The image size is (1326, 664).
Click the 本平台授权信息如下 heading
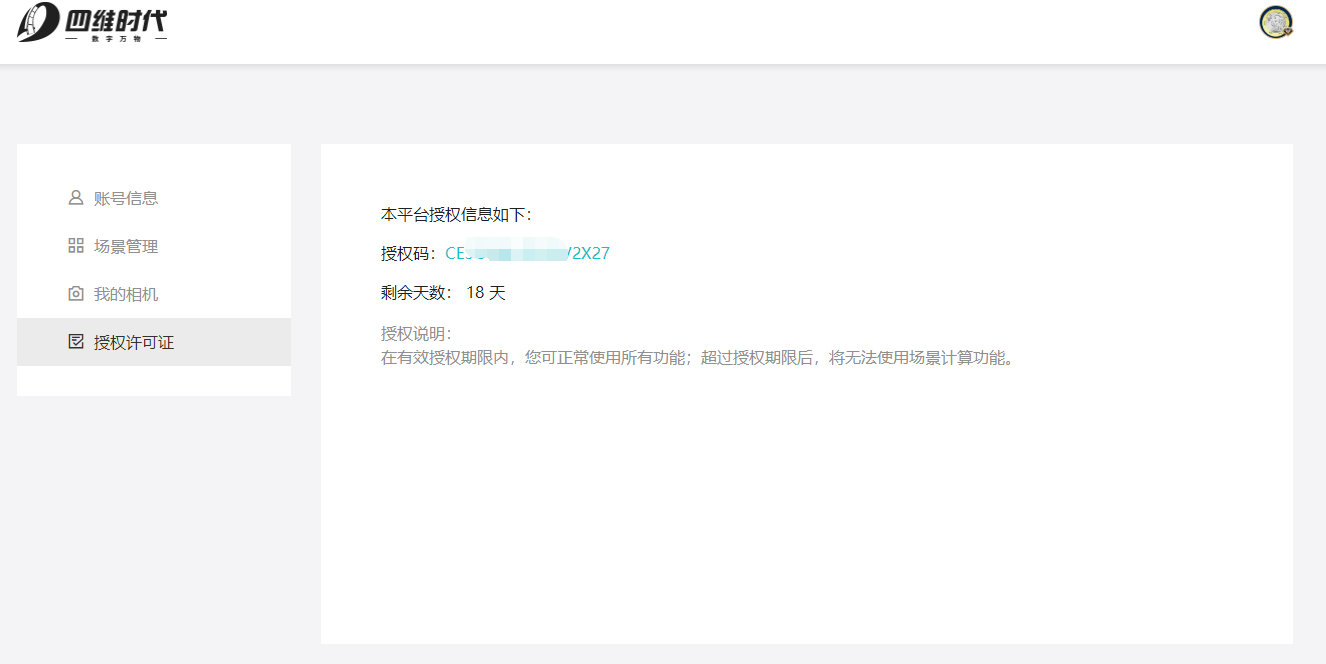pyautogui.click(x=456, y=214)
